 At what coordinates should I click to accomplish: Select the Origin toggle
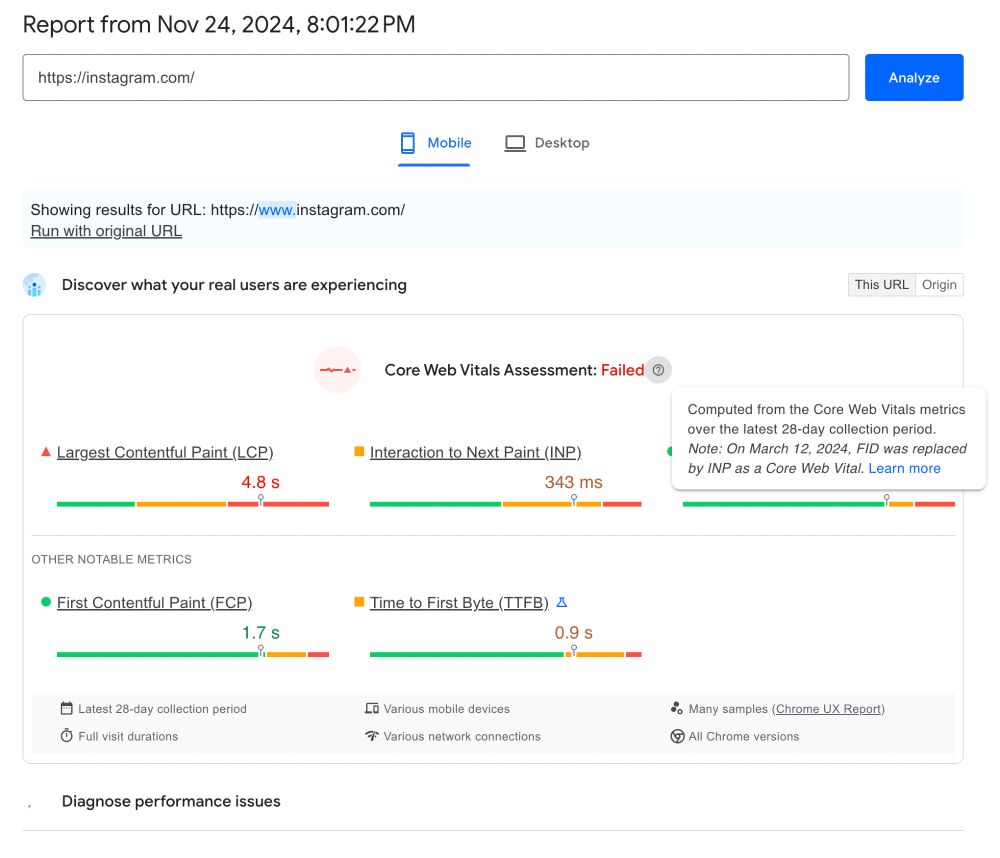(939, 285)
